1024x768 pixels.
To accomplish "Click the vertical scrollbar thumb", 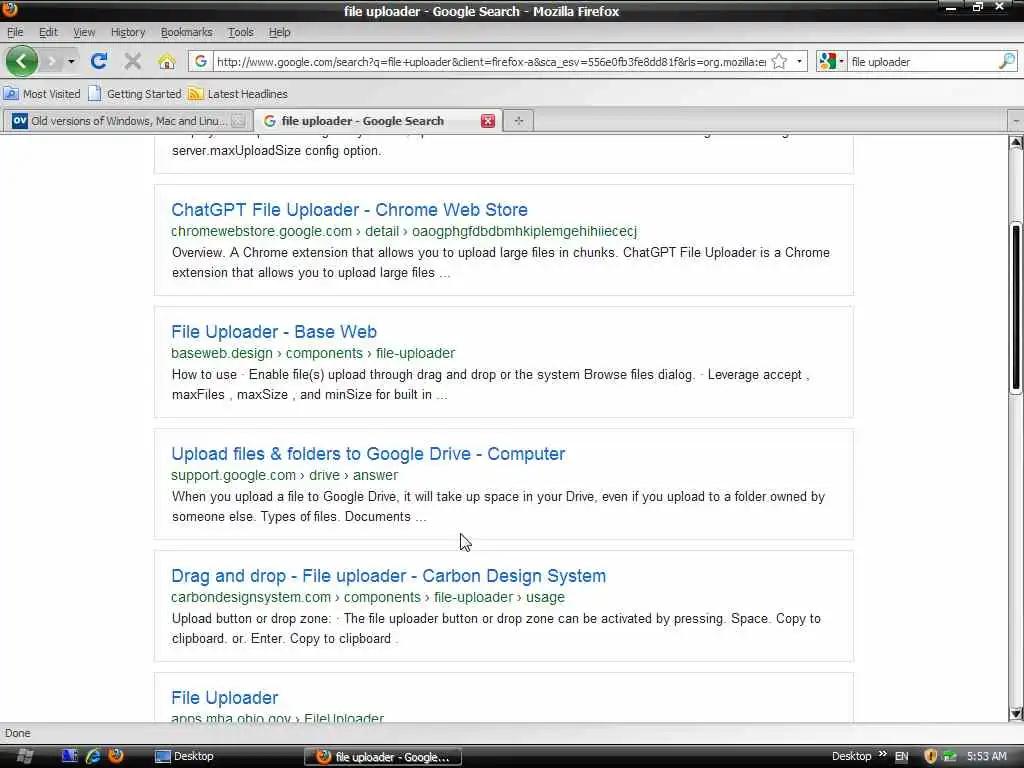I will tap(1016, 309).
